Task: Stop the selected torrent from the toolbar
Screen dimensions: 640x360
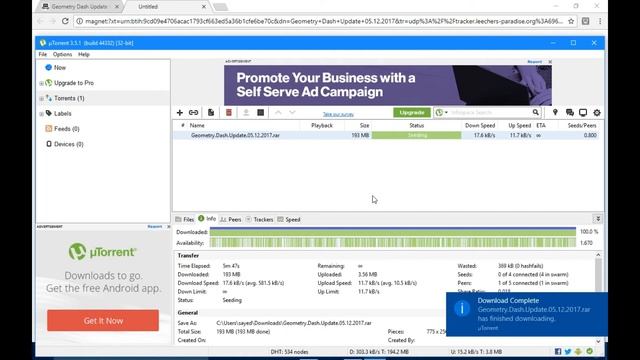Action: tap(260, 113)
